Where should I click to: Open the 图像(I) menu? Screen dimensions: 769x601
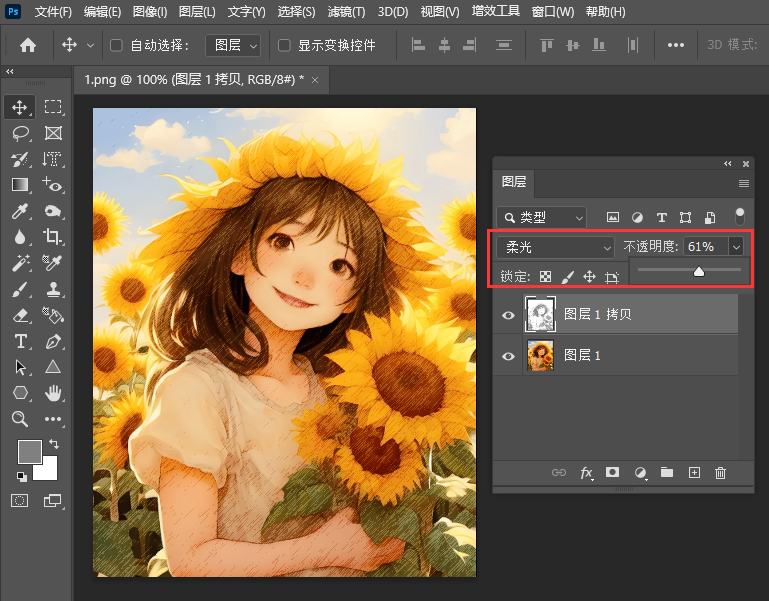pyautogui.click(x=150, y=12)
